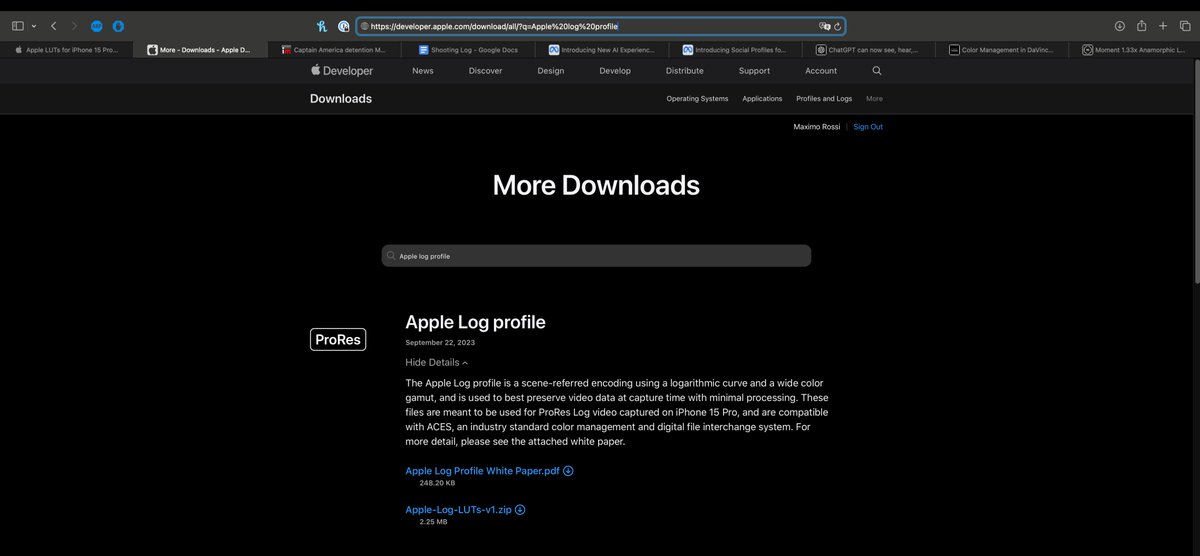Reload the page with the refresh icon
The height and width of the screenshot is (556, 1200).
[x=837, y=27]
